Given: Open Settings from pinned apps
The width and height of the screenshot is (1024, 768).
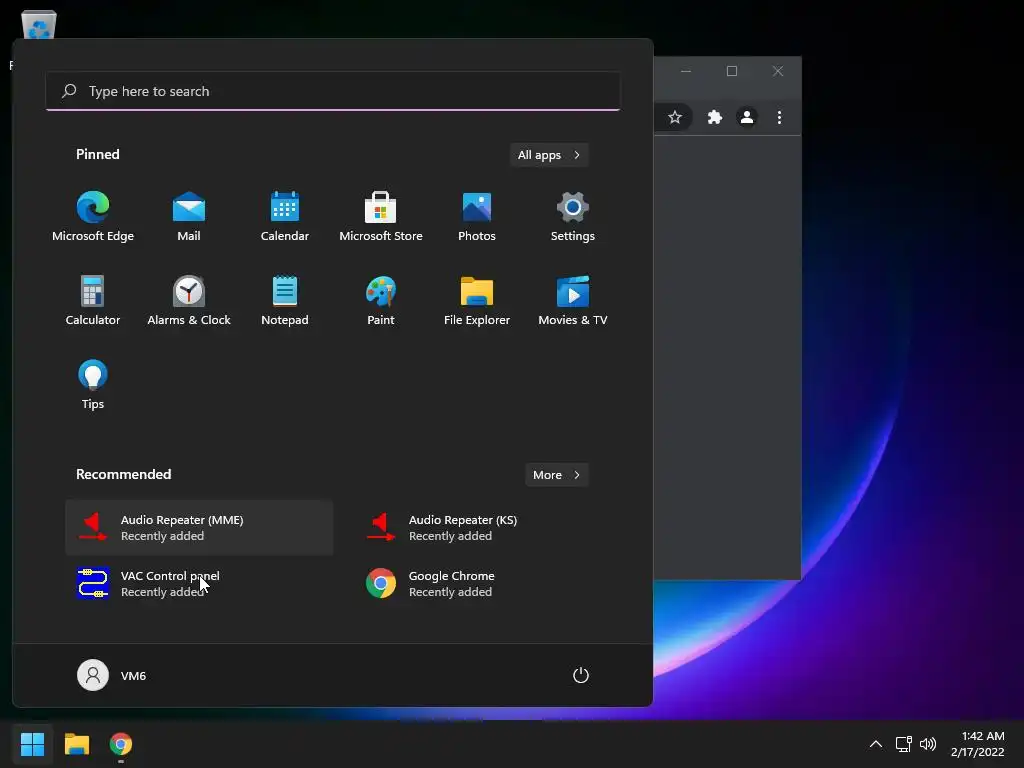Looking at the screenshot, I should coord(573,217).
